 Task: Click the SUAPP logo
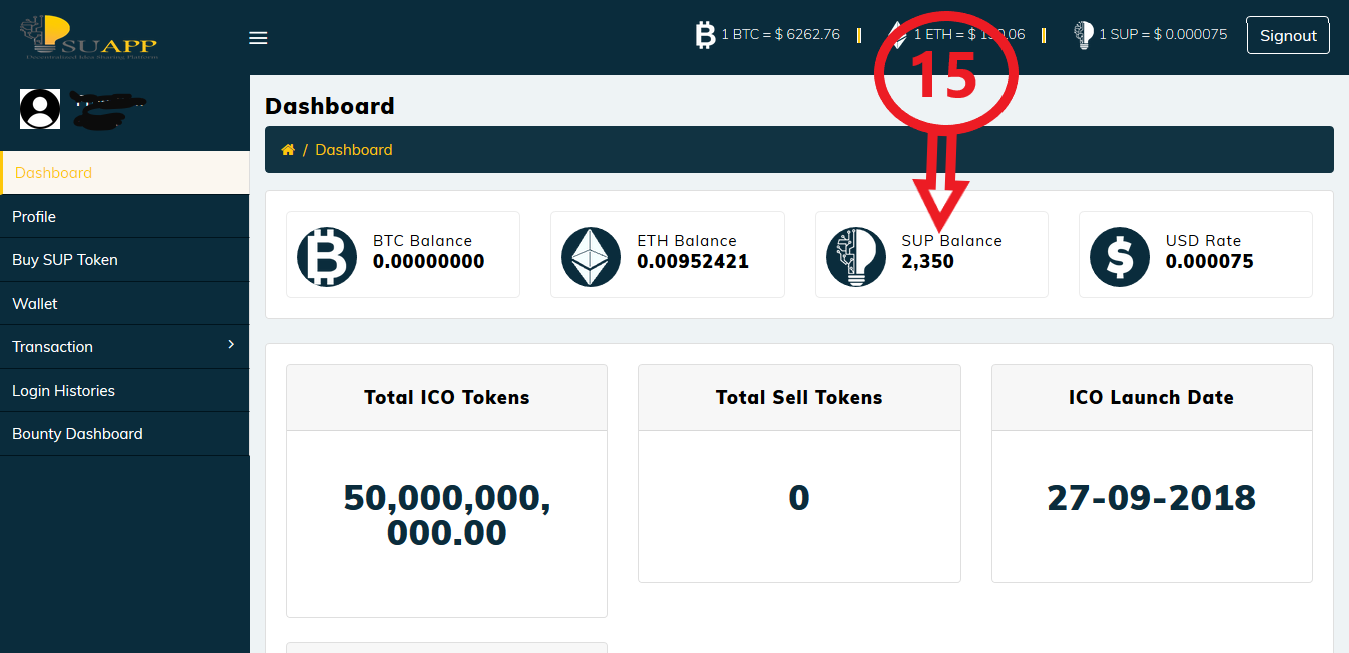point(90,37)
